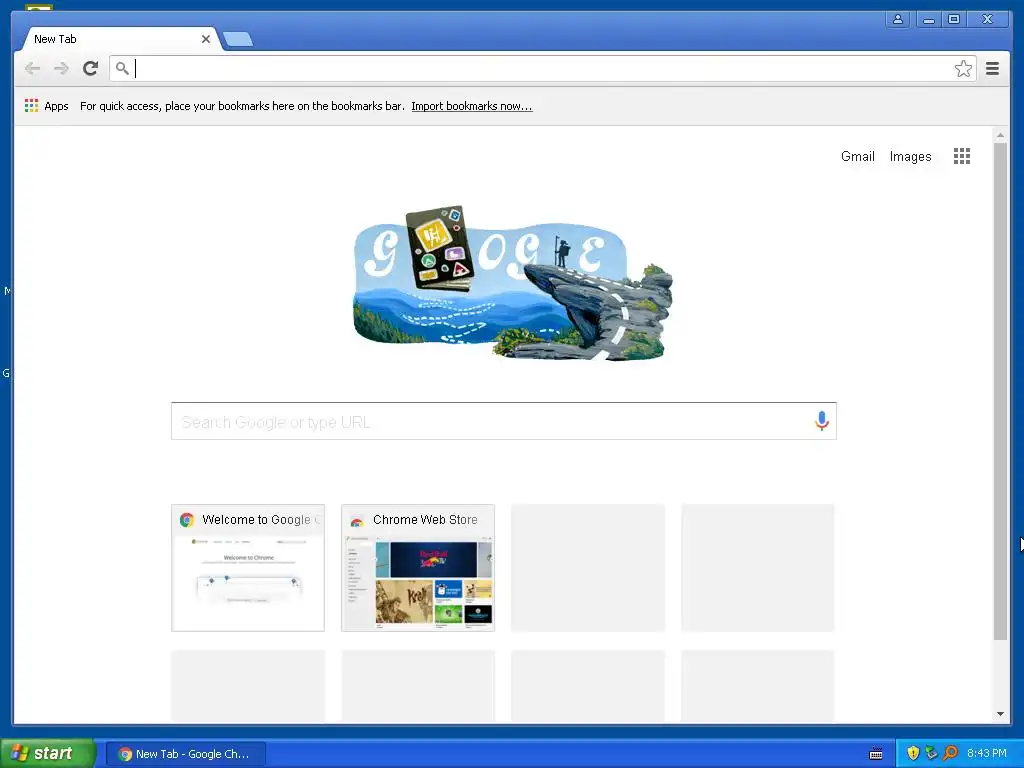Go forward with the forward arrow
1024x768 pixels.
click(61, 68)
